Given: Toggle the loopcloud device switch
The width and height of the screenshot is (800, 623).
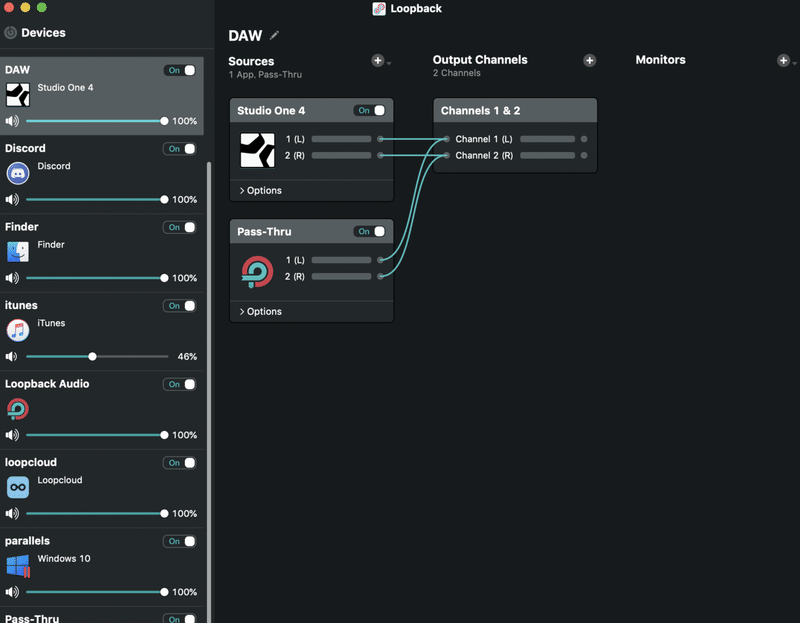Looking at the screenshot, I should point(180,463).
